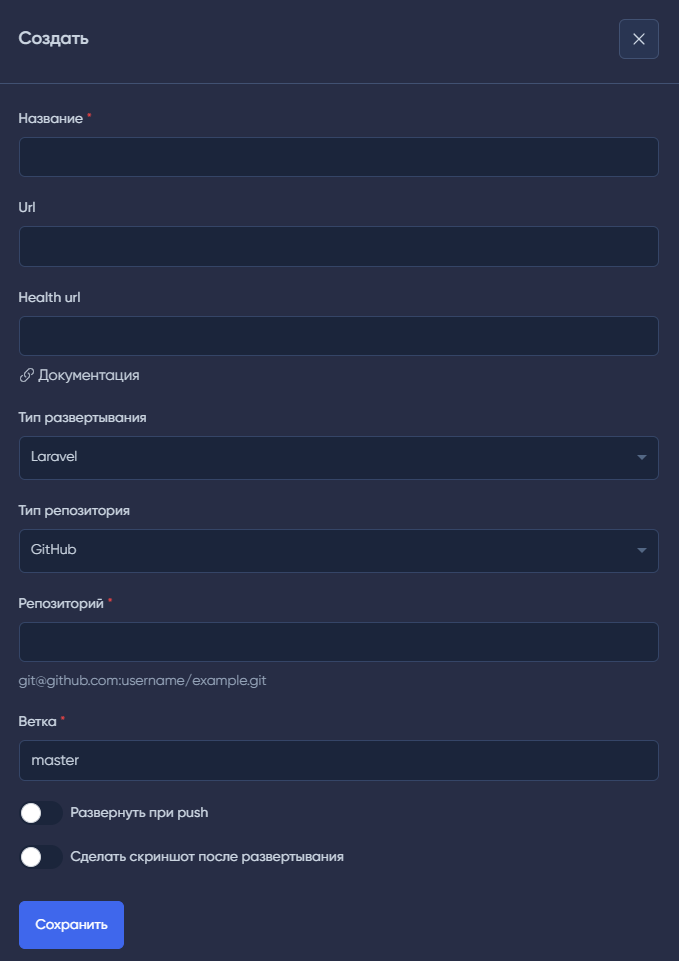This screenshot has width=679, height=961.
Task: Click the chain-link icon beside Документация
Action: click(27, 376)
